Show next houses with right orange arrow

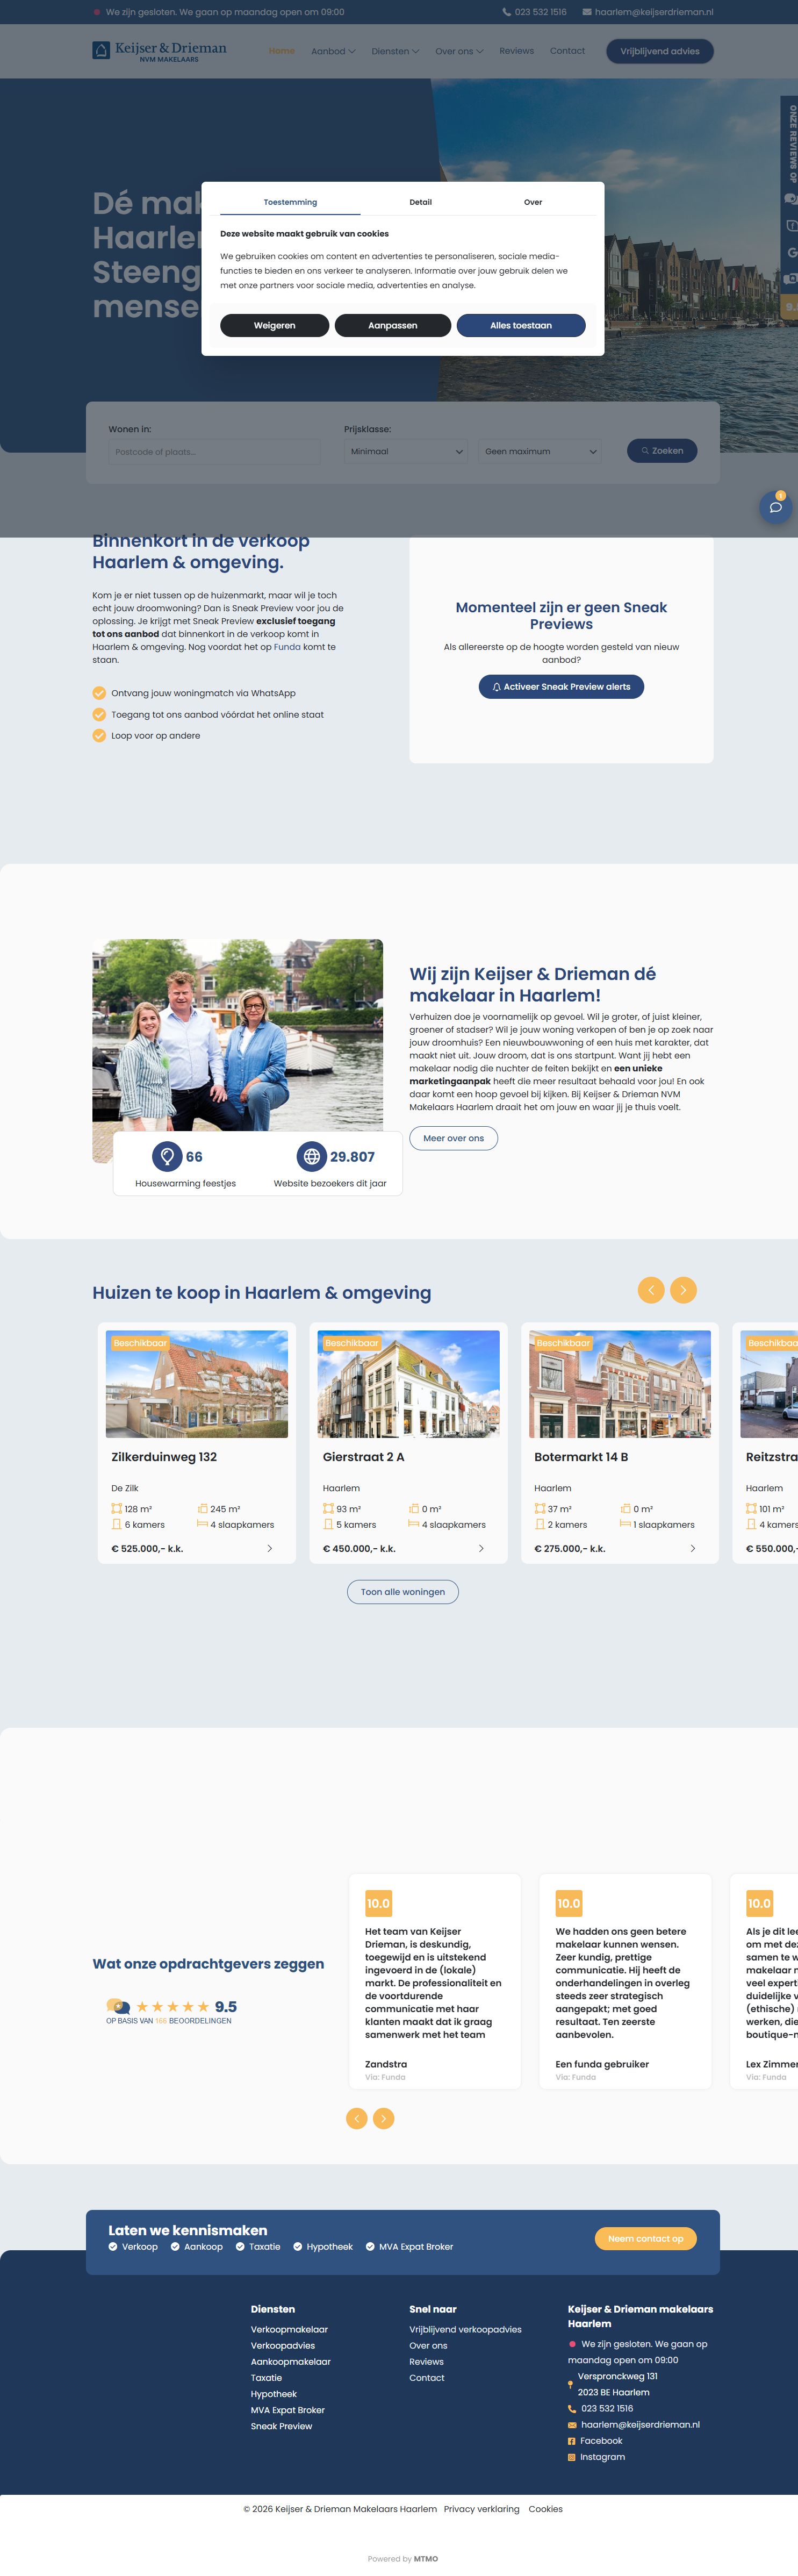(x=683, y=1290)
